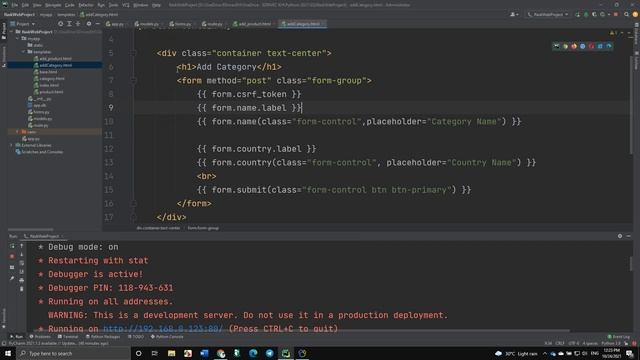Open Project panel settings gear
This screenshot has height=360, width=640.
pyautogui.click(x=89, y=24)
